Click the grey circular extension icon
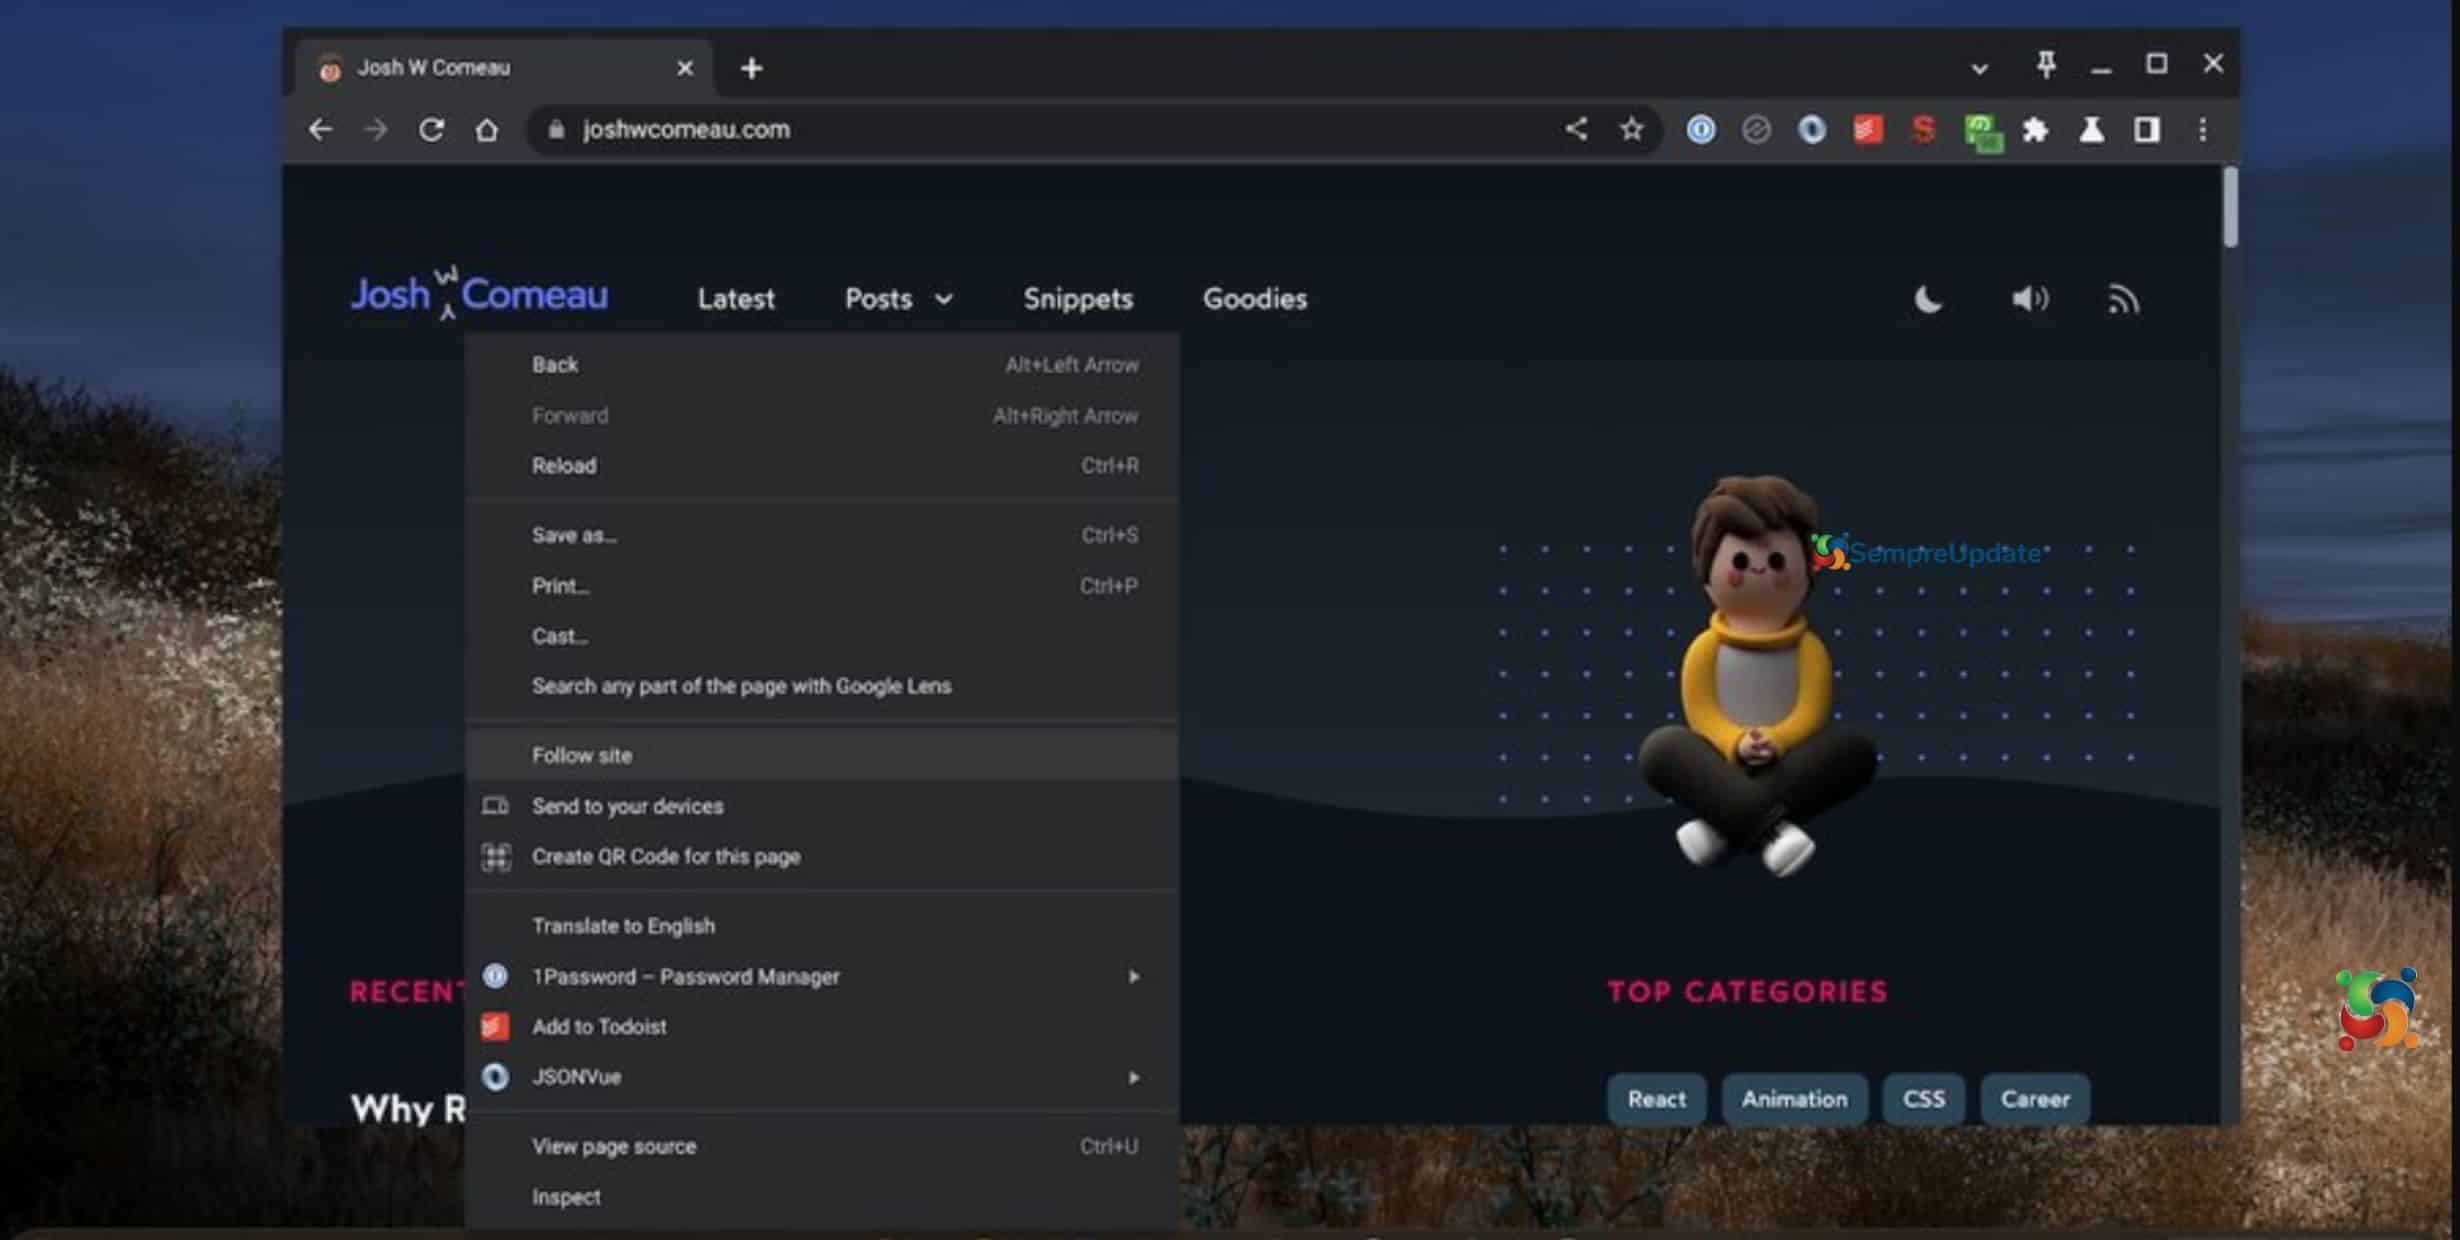Screen dimensions: 2460x1240 [1756, 130]
